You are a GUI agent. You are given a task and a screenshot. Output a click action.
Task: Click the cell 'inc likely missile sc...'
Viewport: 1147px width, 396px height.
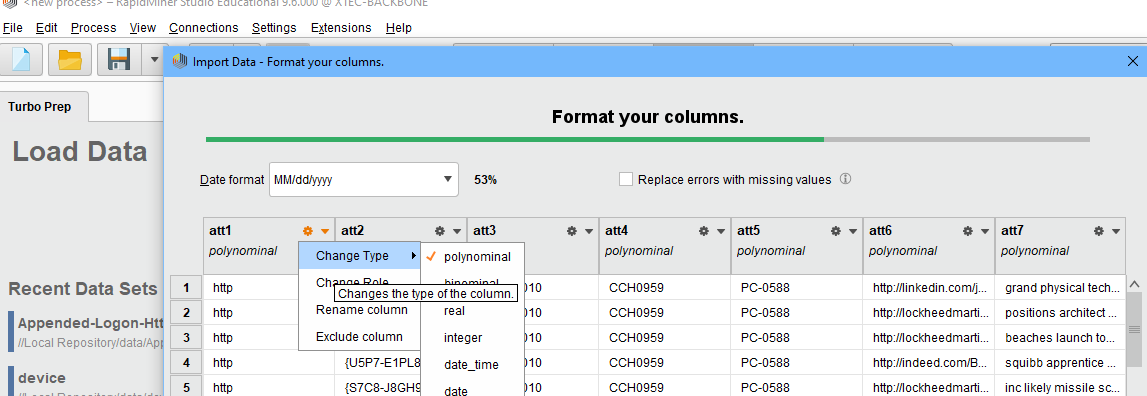pos(1061,387)
